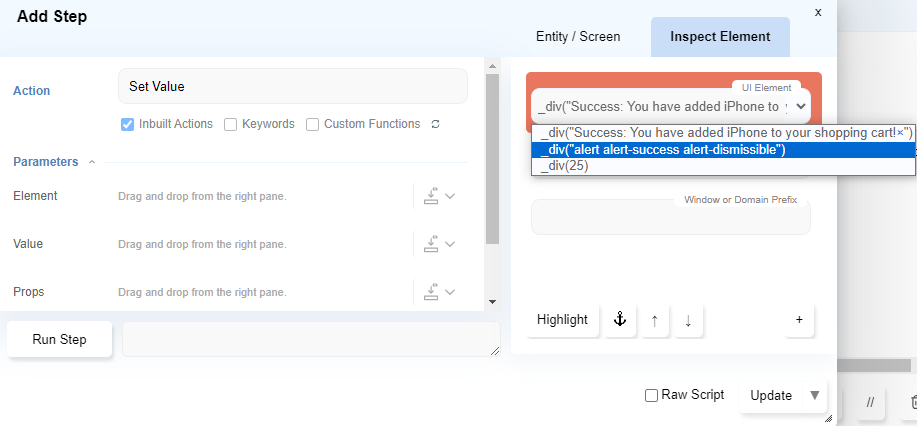The height and width of the screenshot is (426, 917).
Task: Select the Inspect Element tab
Action: point(720,37)
